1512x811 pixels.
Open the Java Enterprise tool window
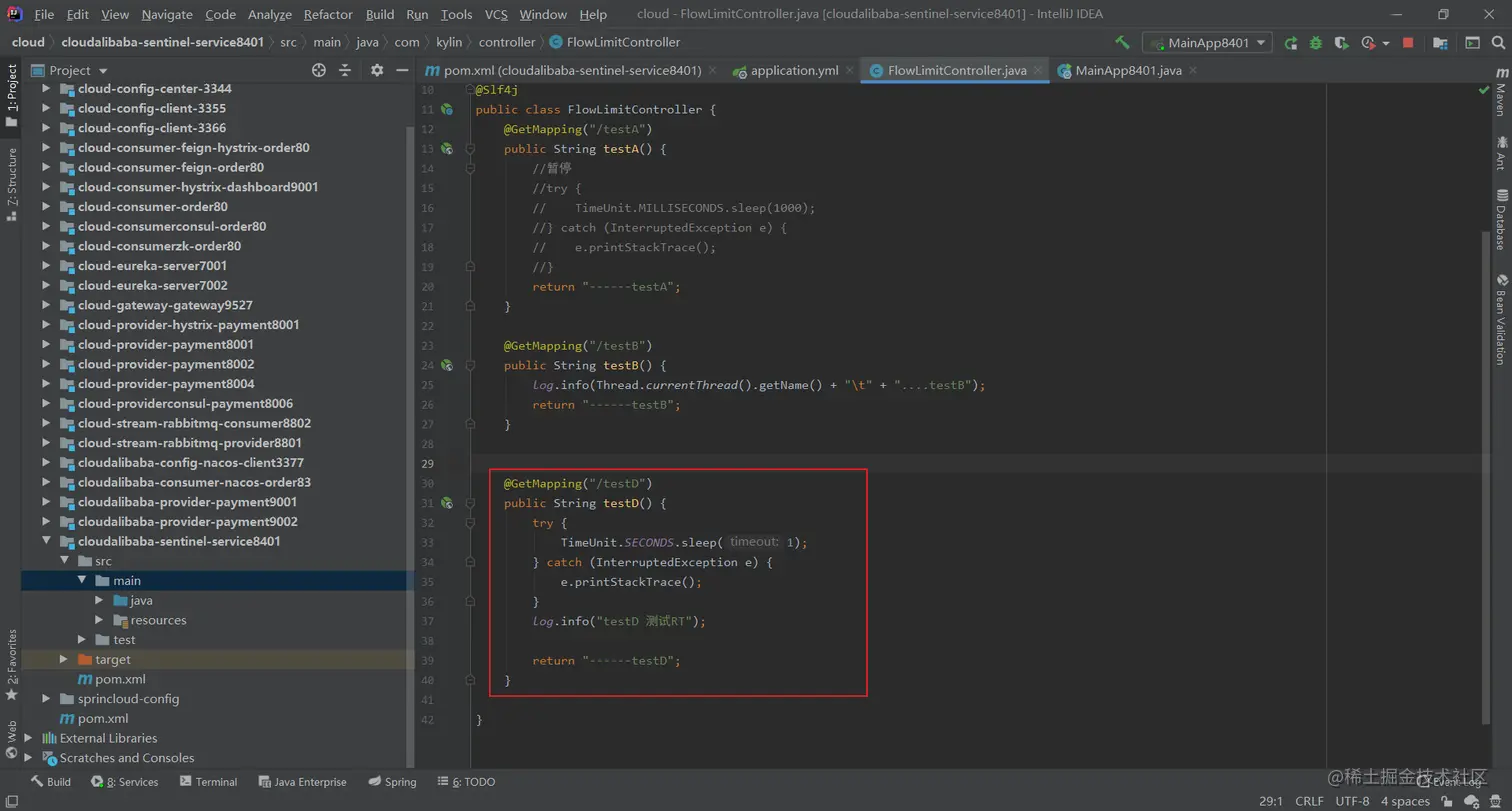302,782
